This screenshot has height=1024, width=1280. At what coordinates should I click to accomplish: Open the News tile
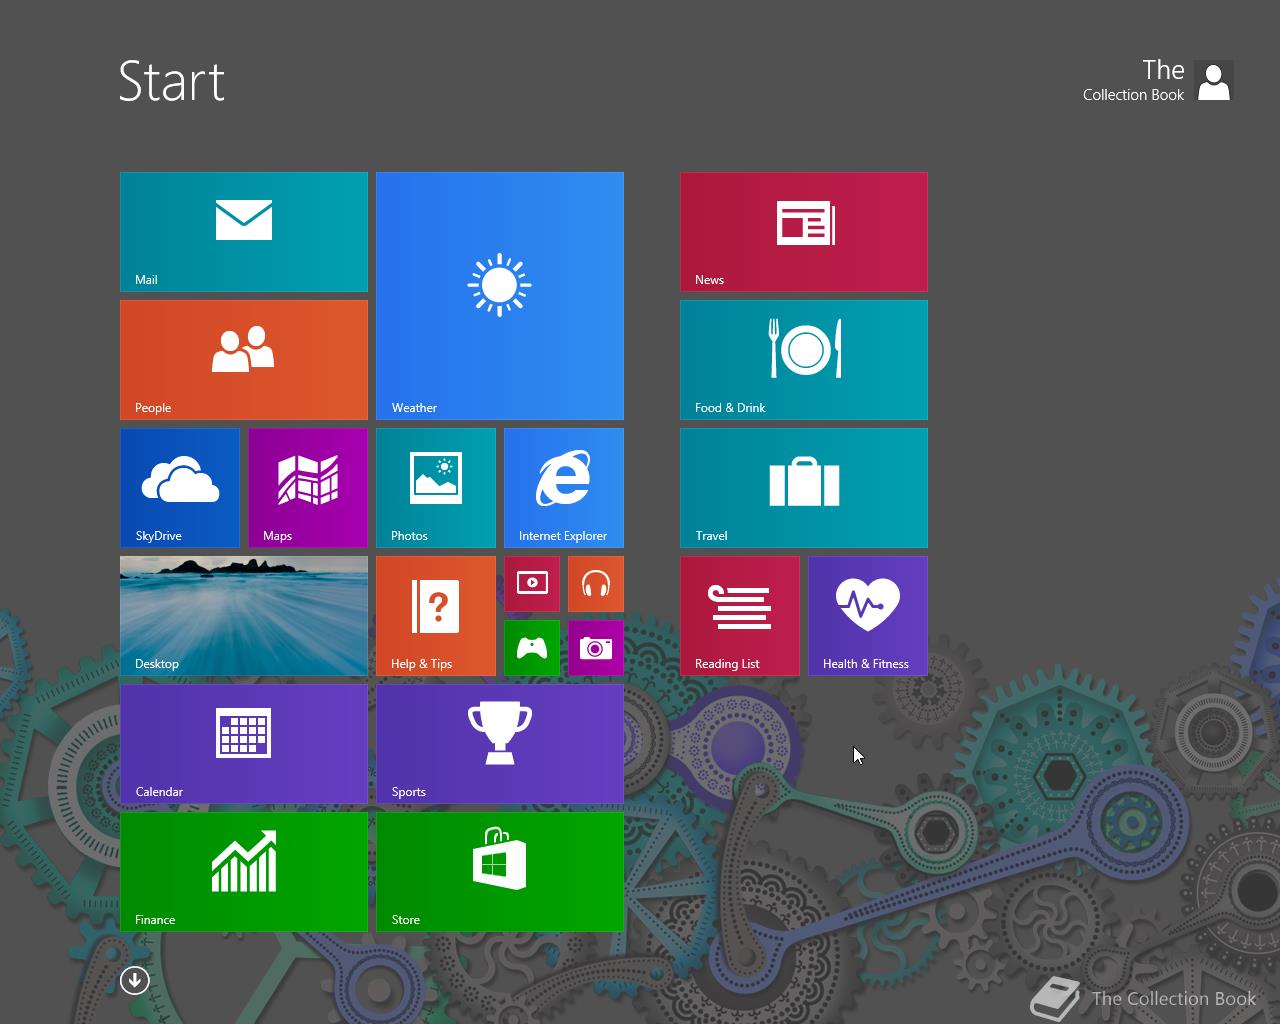804,232
